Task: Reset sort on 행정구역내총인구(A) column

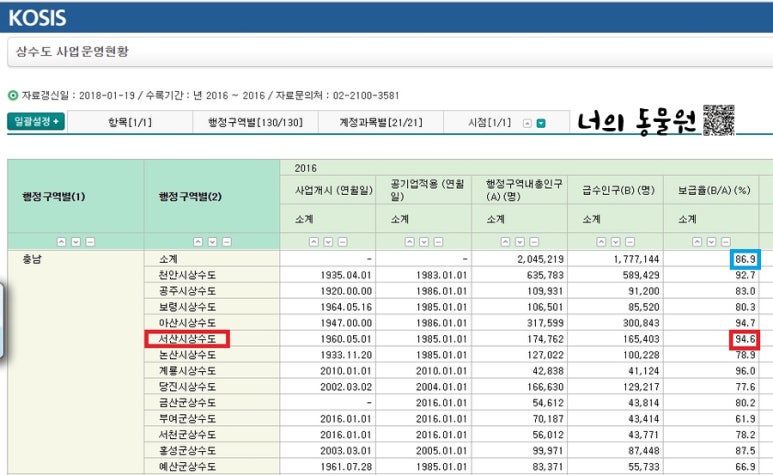Action: (x=534, y=242)
